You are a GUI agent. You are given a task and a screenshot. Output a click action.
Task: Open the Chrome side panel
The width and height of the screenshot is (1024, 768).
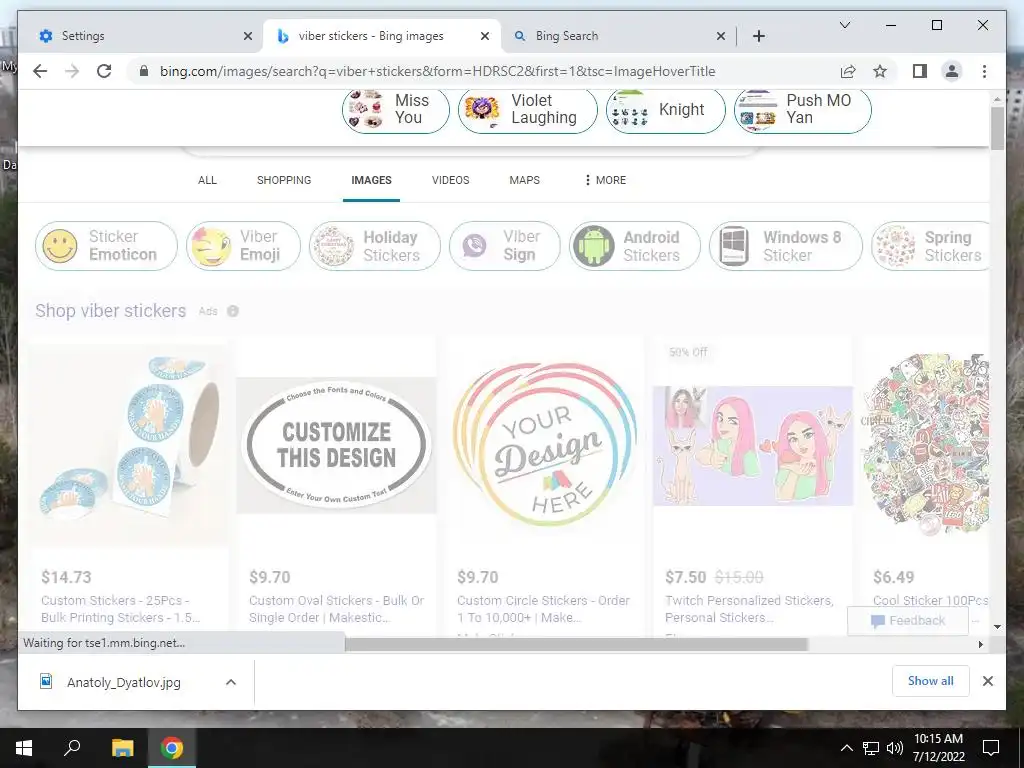click(920, 71)
